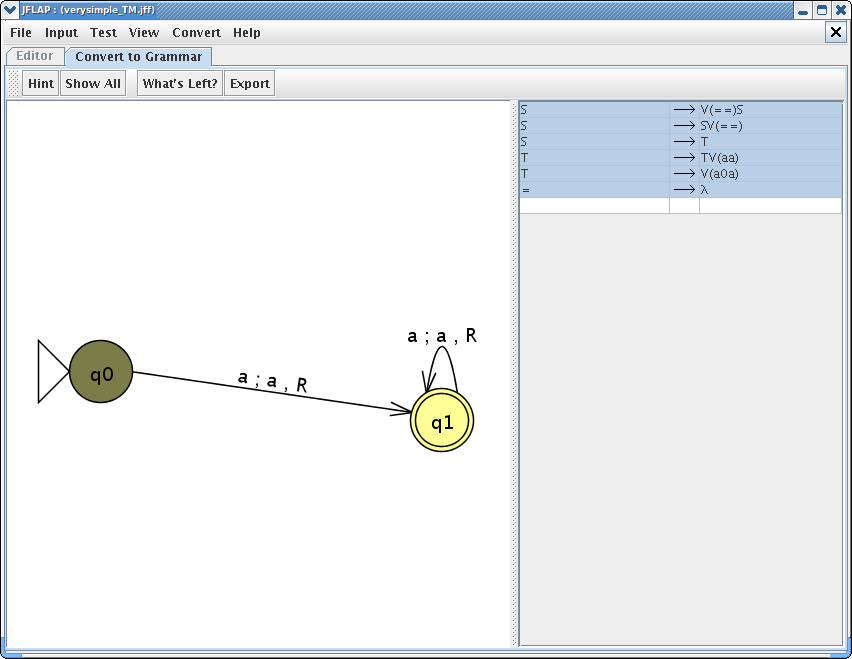Open the window menu icon in title bar
This screenshot has height=659, width=852.
pyautogui.click(x=10, y=10)
